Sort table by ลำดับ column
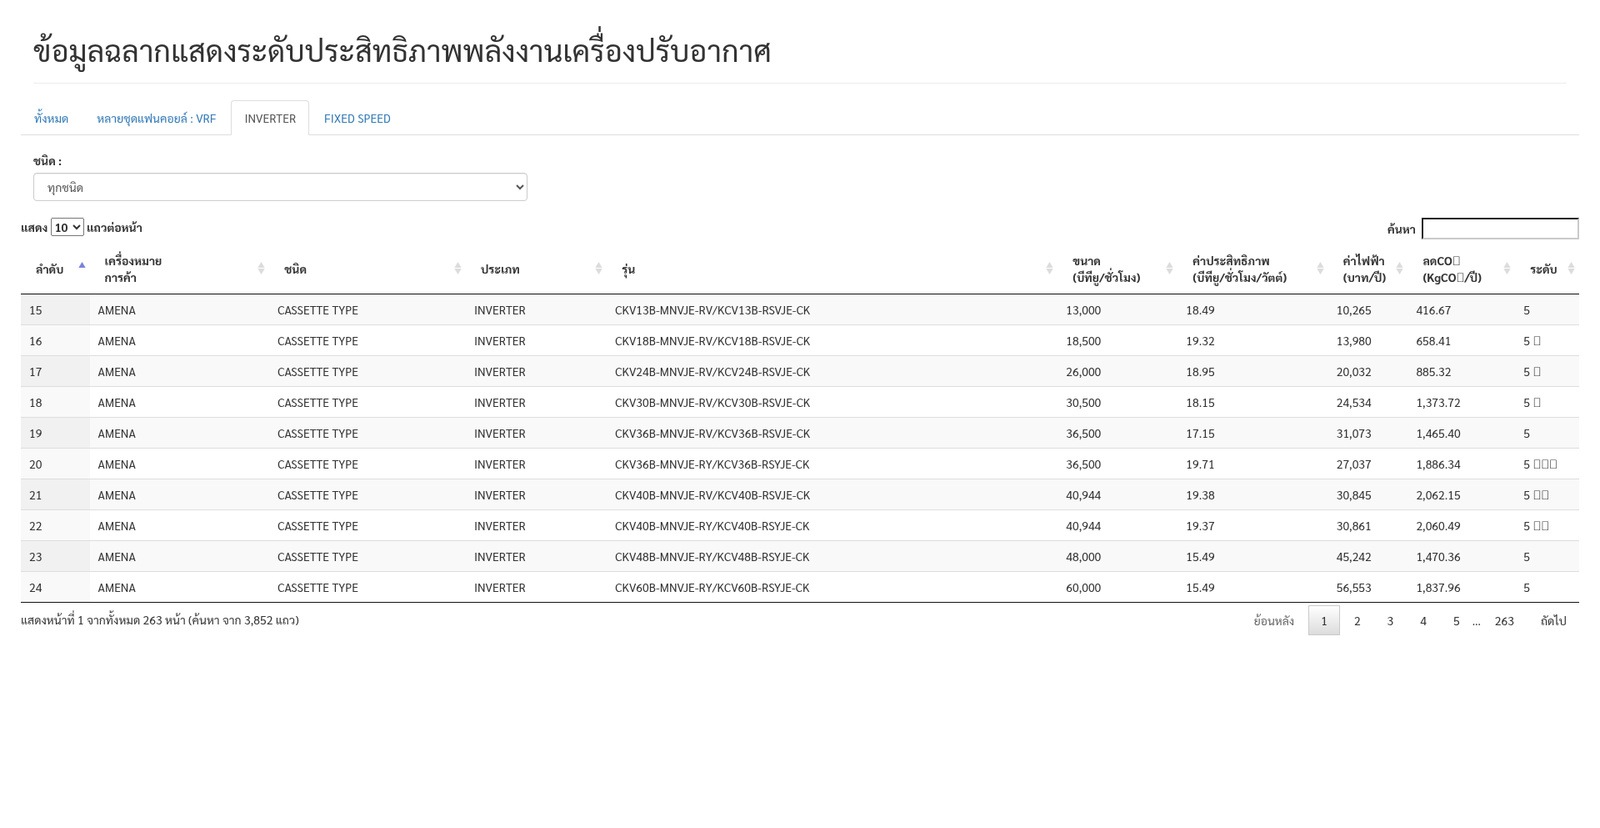1600x828 pixels. 55,269
